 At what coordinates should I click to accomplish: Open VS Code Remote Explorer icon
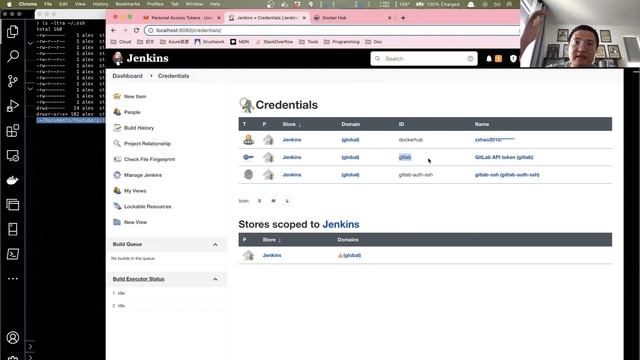click(x=13, y=156)
